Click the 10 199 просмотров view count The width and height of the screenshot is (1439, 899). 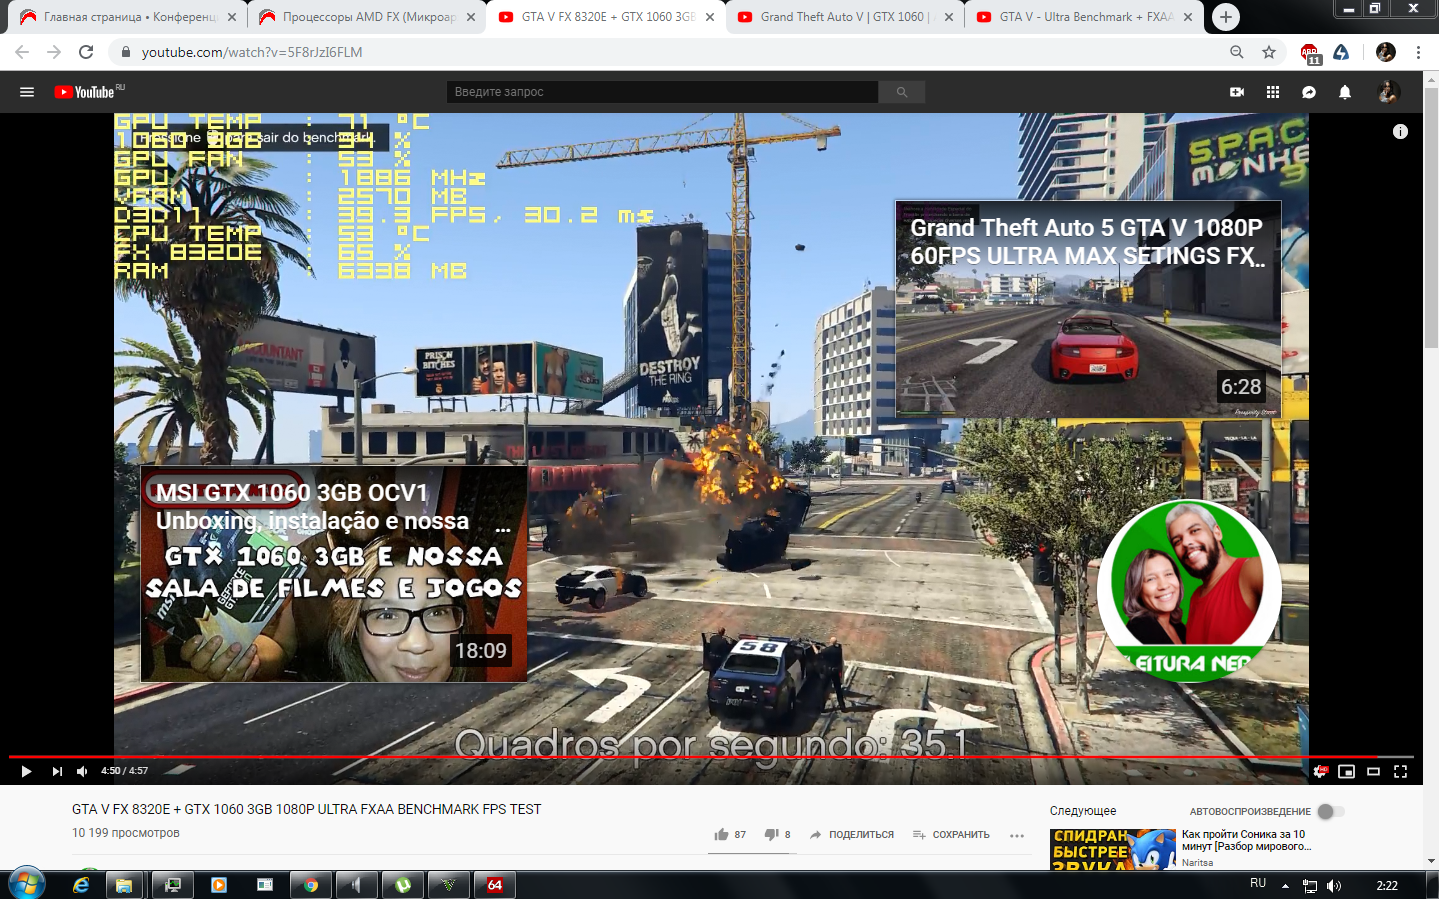pyautogui.click(x=126, y=833)
